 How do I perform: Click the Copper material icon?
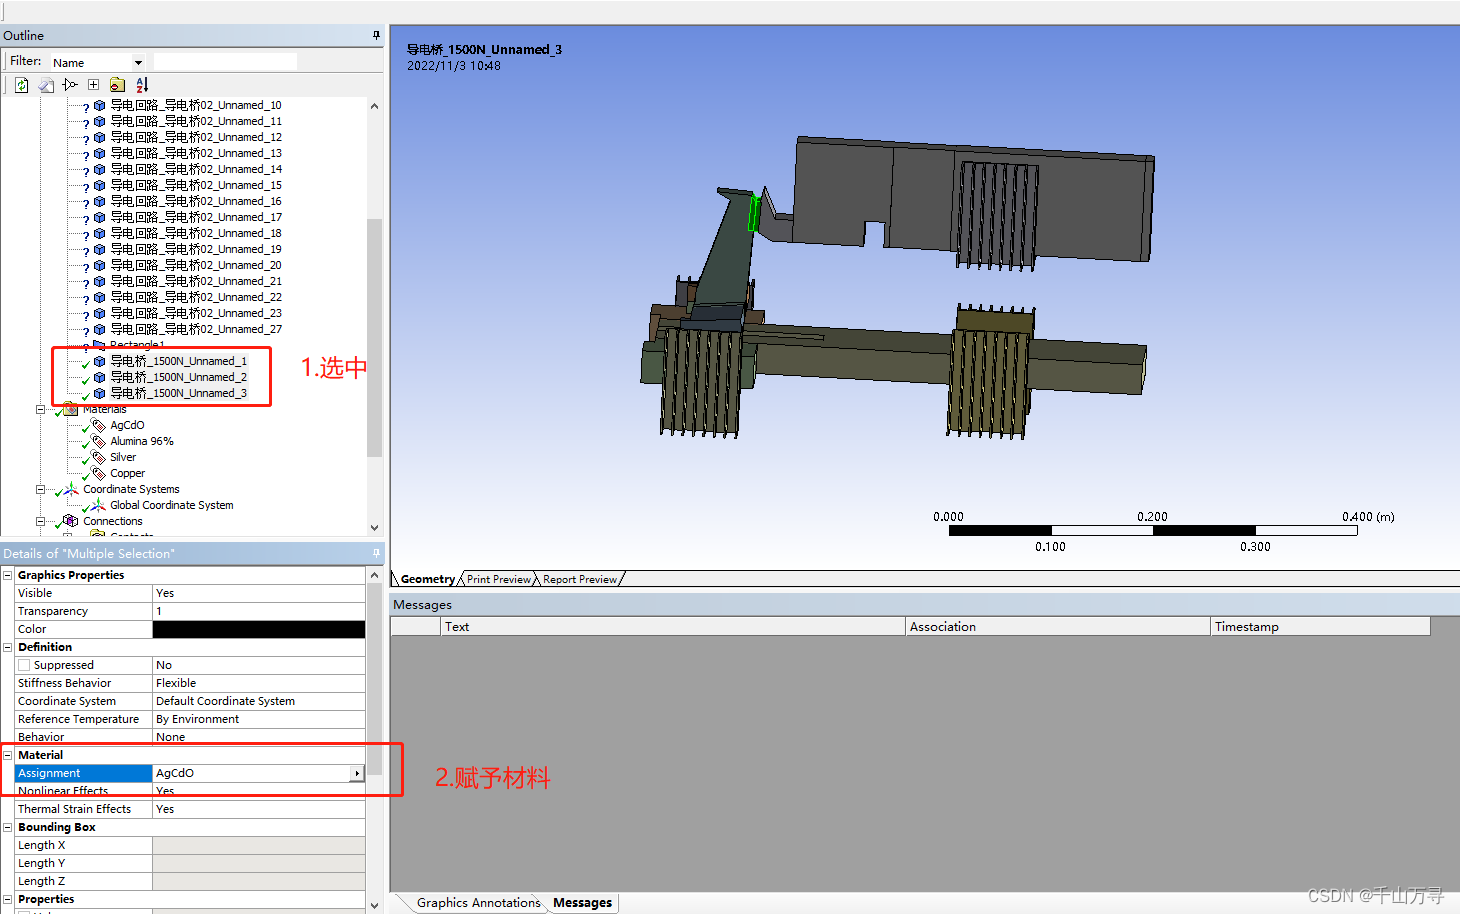point(98,473)
